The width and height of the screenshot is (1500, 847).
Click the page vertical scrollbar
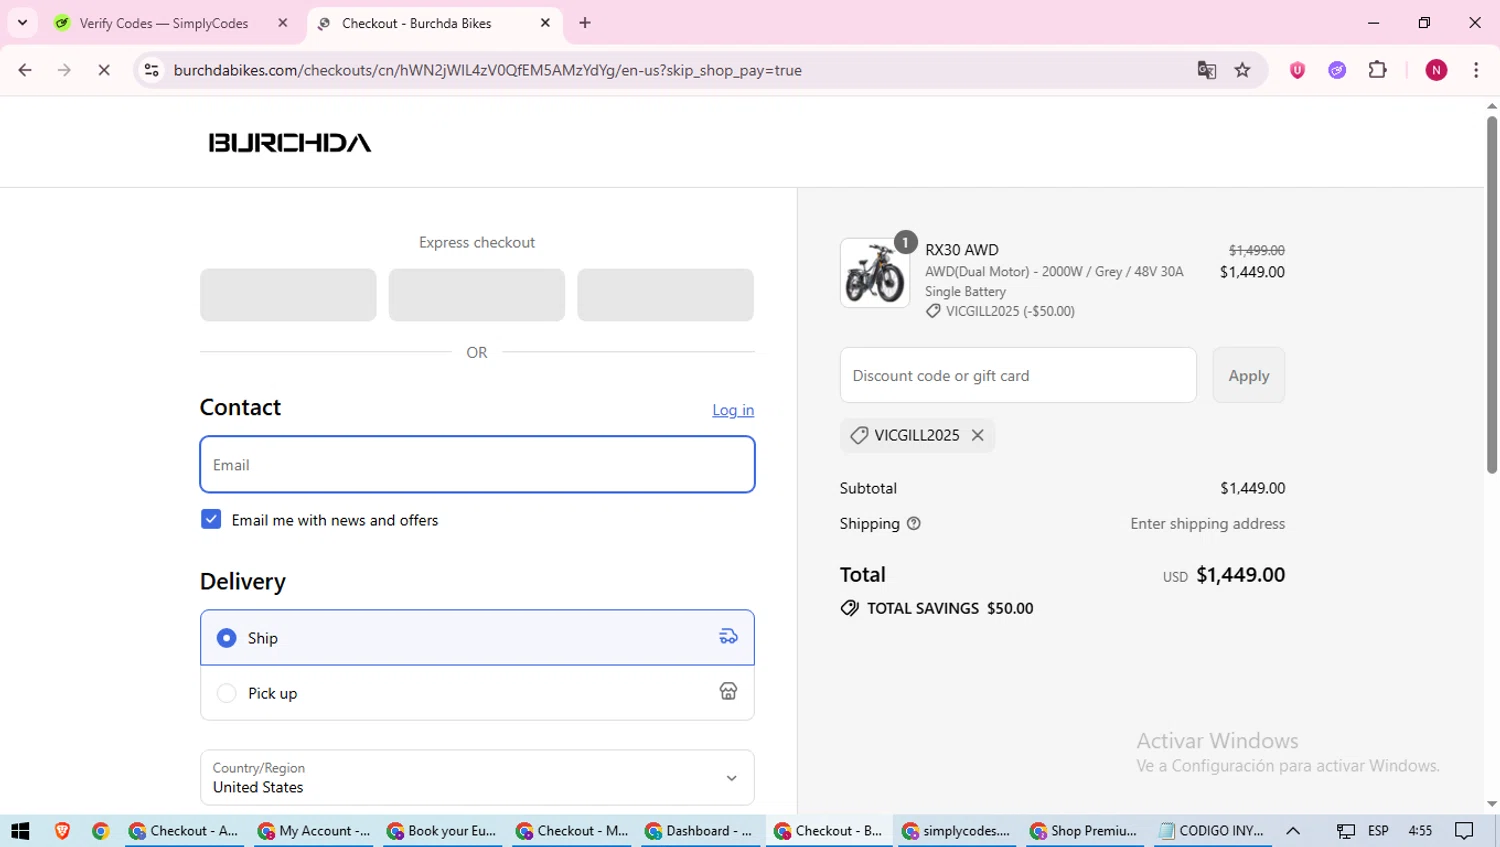tap(1492, 295)
